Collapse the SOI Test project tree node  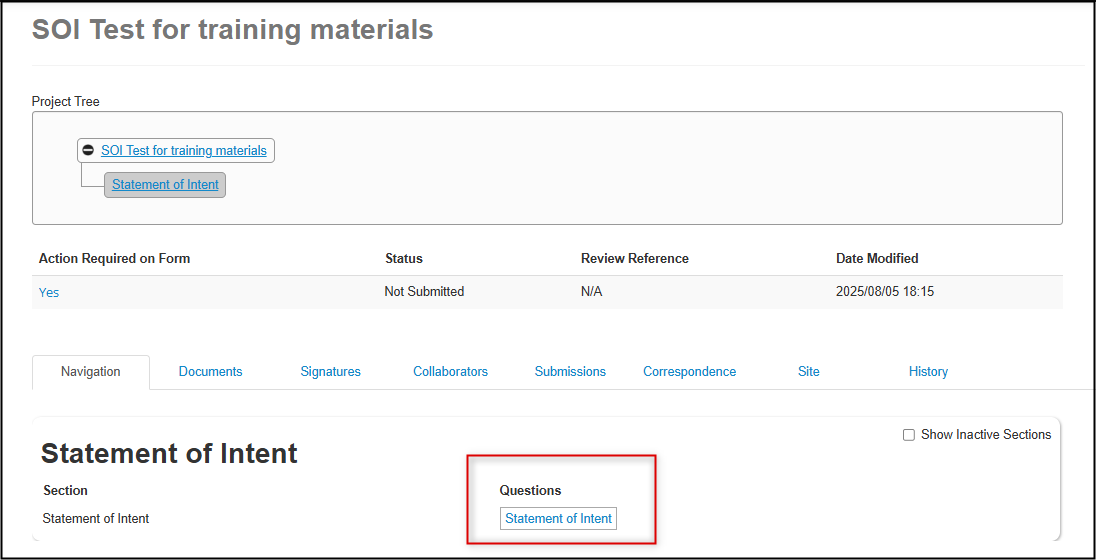pos(88,150)
